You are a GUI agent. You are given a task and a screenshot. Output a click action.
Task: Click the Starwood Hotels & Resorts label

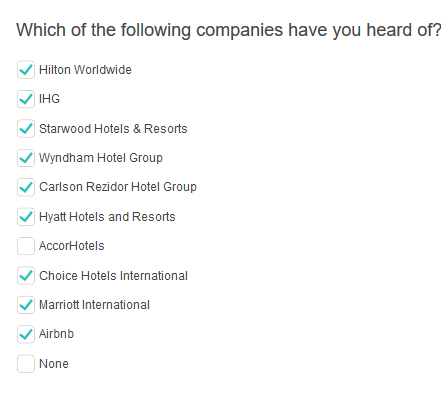point(113,129)
